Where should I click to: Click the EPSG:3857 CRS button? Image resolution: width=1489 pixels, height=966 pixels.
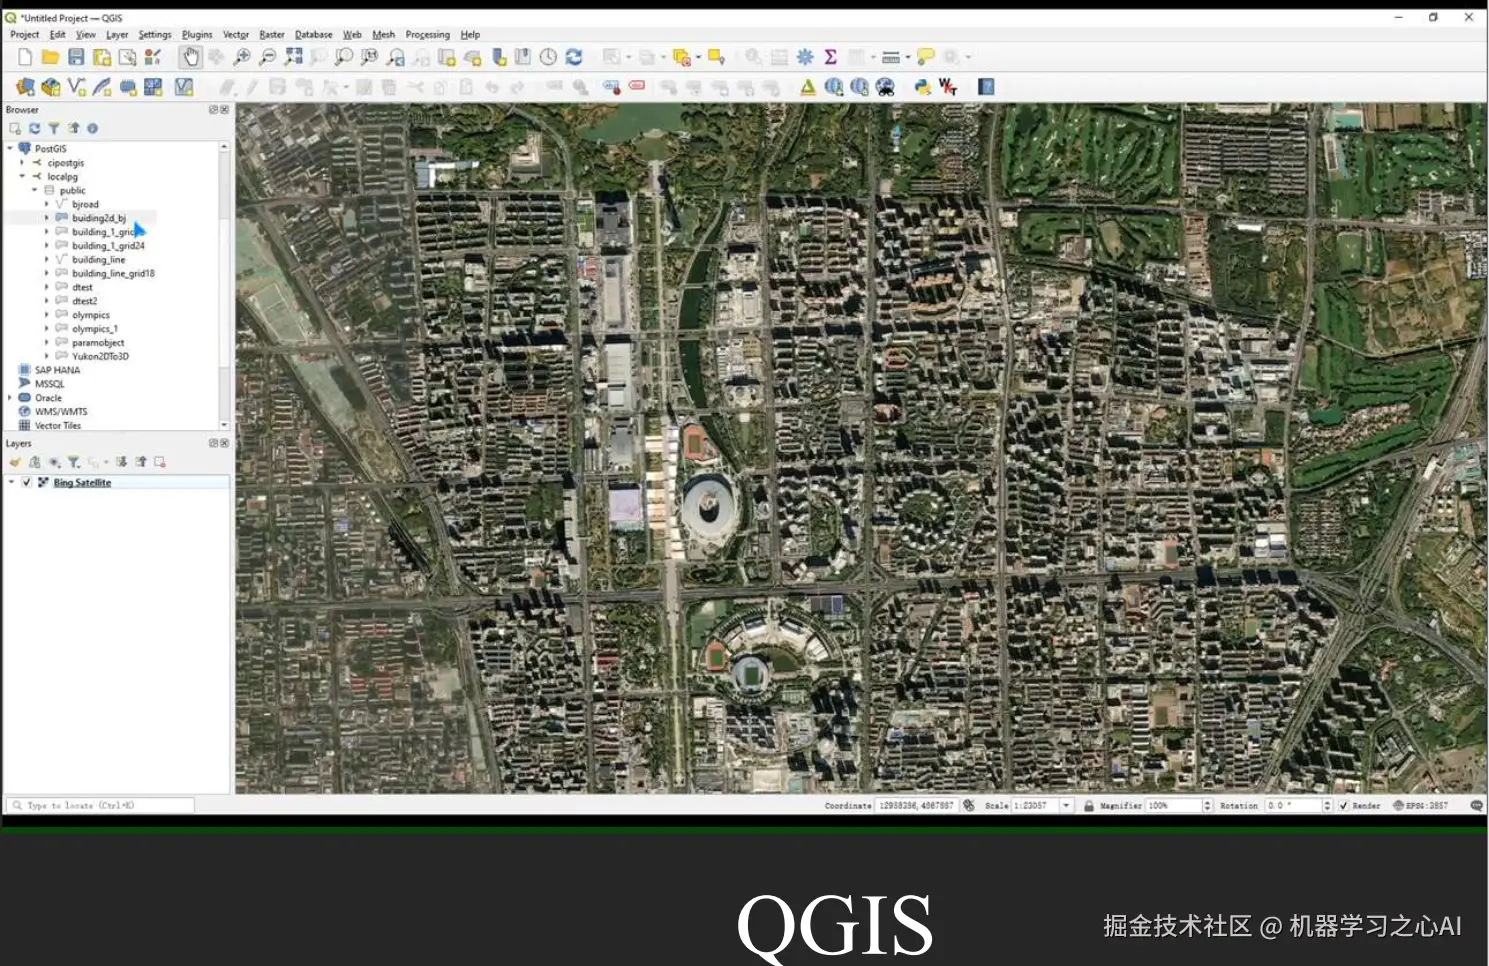(1420, 805)
